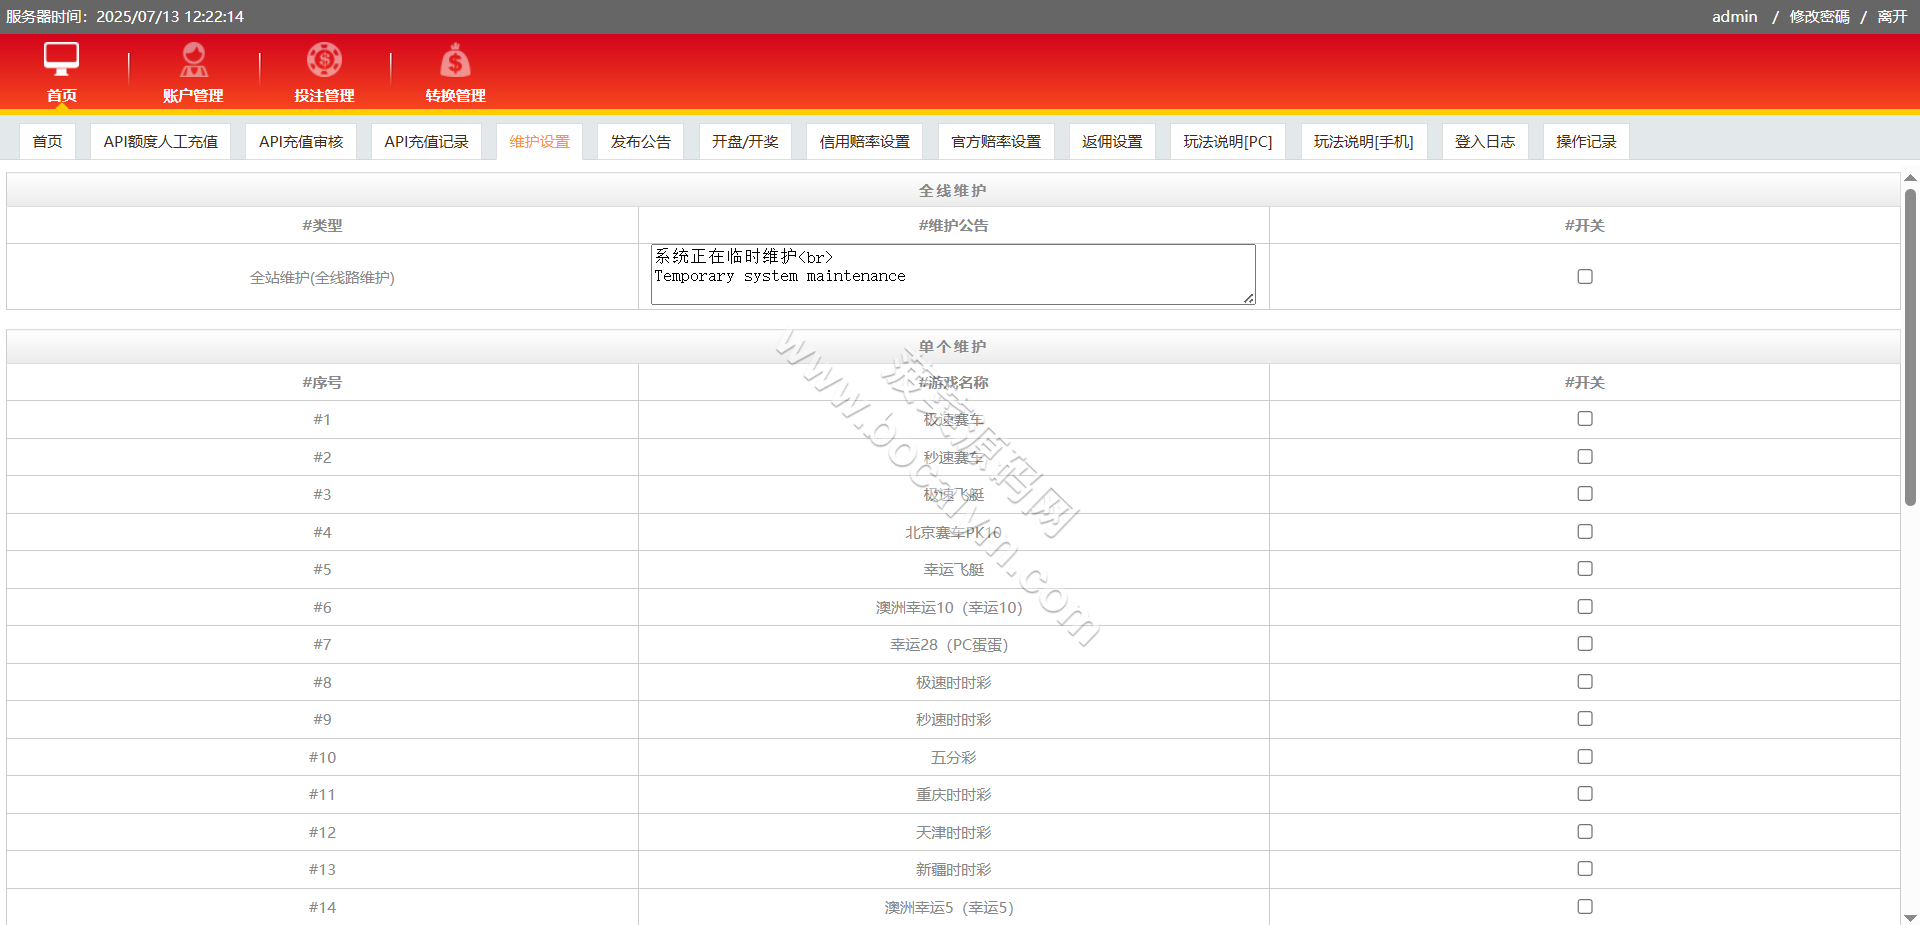Toggle maintenance for 极速时时彩

point(1585,682)
